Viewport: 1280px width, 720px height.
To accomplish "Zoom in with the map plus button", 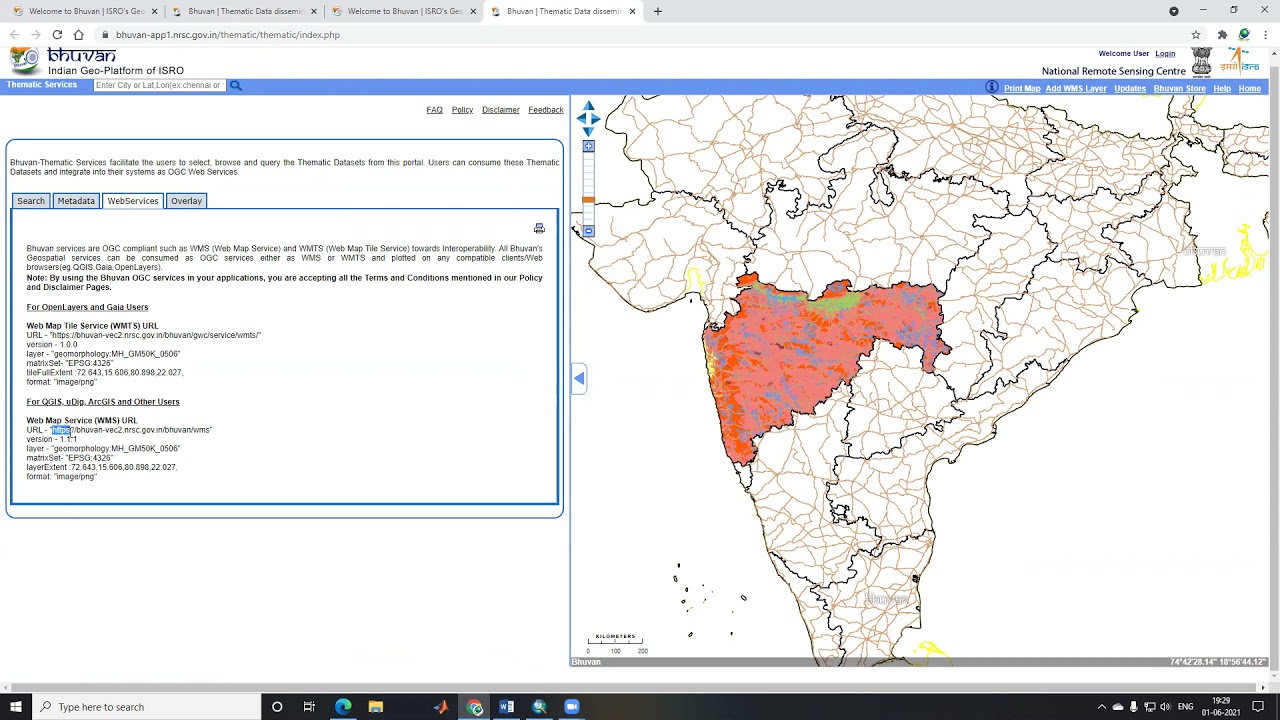I will [x=588, y=146].
